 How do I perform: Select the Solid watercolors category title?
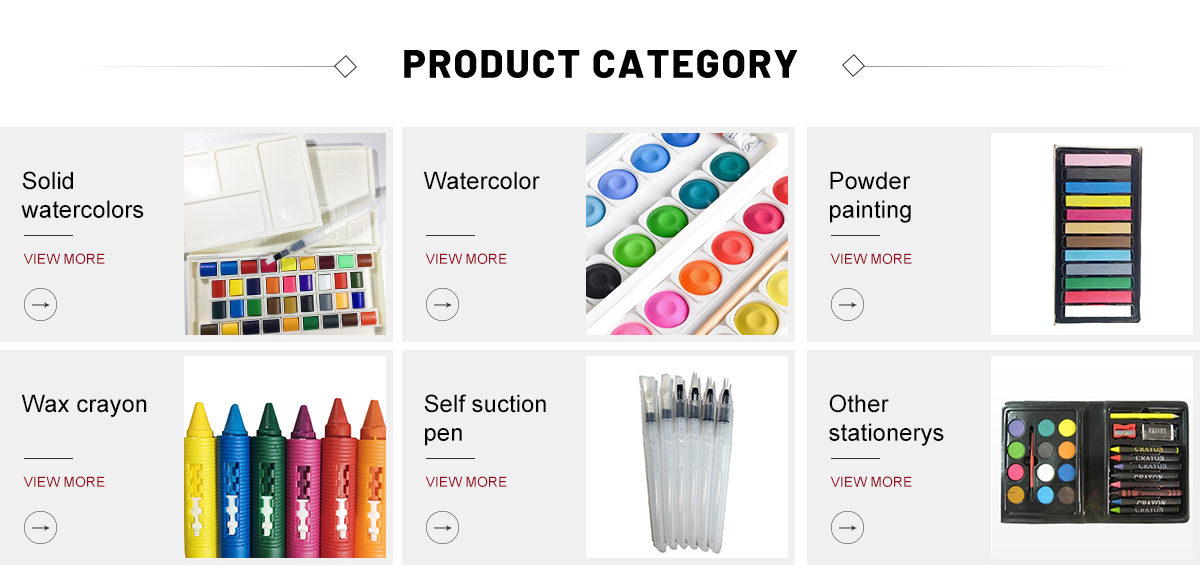tap(83, 195)
